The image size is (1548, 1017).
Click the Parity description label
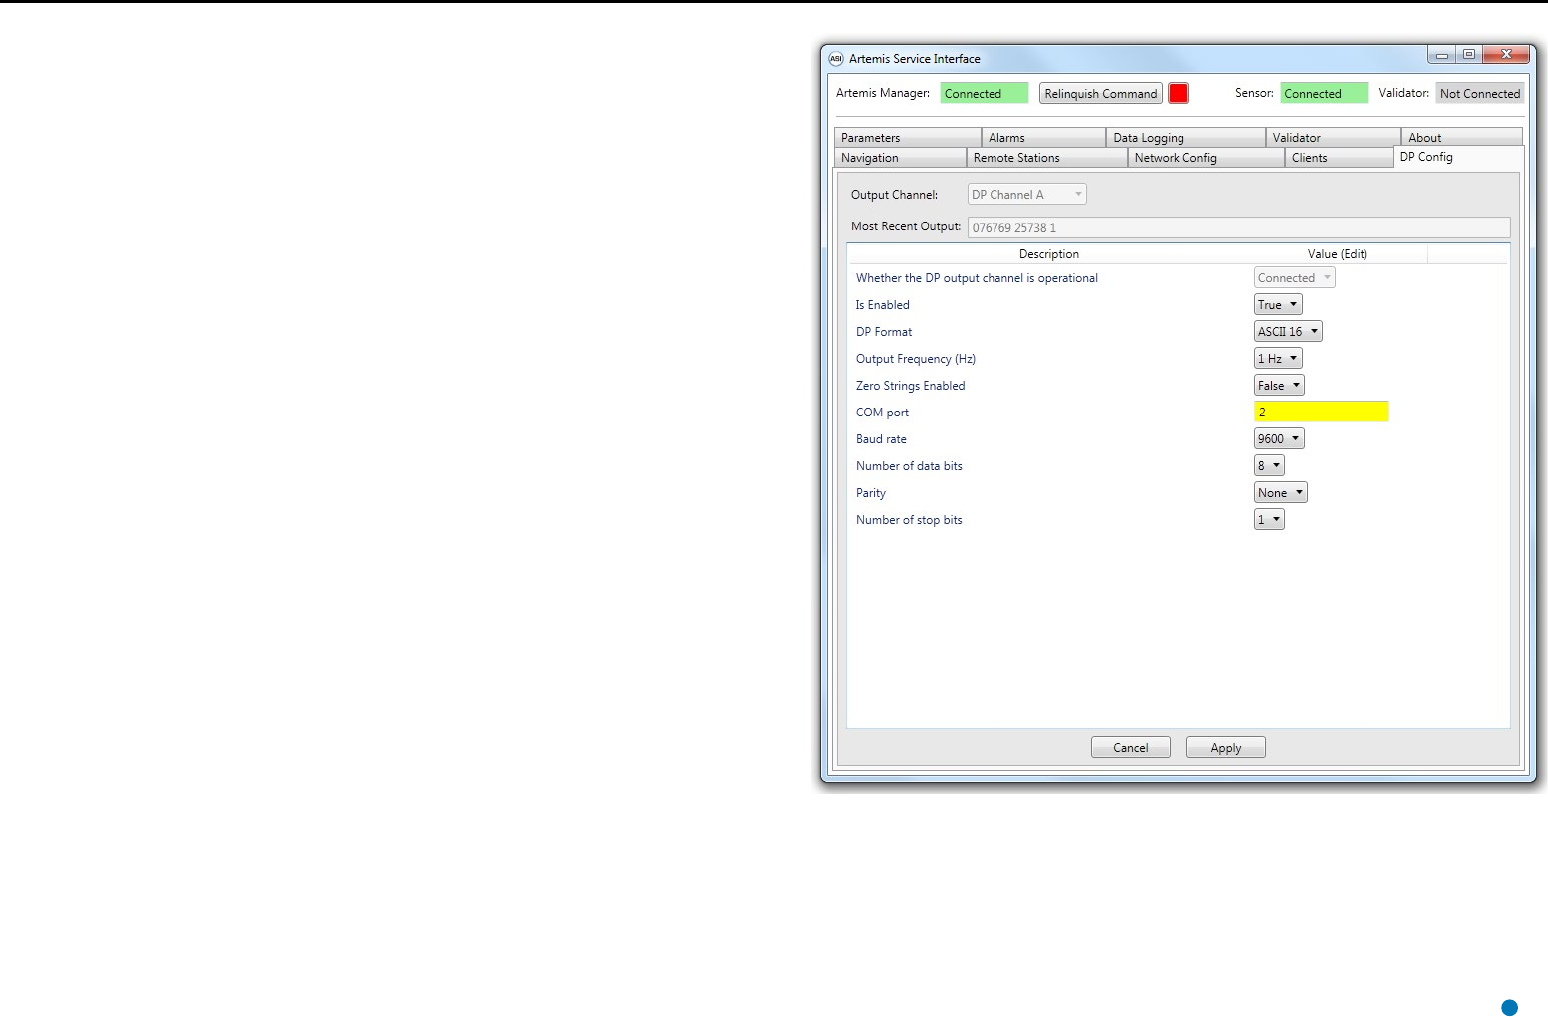click(871, 493)
